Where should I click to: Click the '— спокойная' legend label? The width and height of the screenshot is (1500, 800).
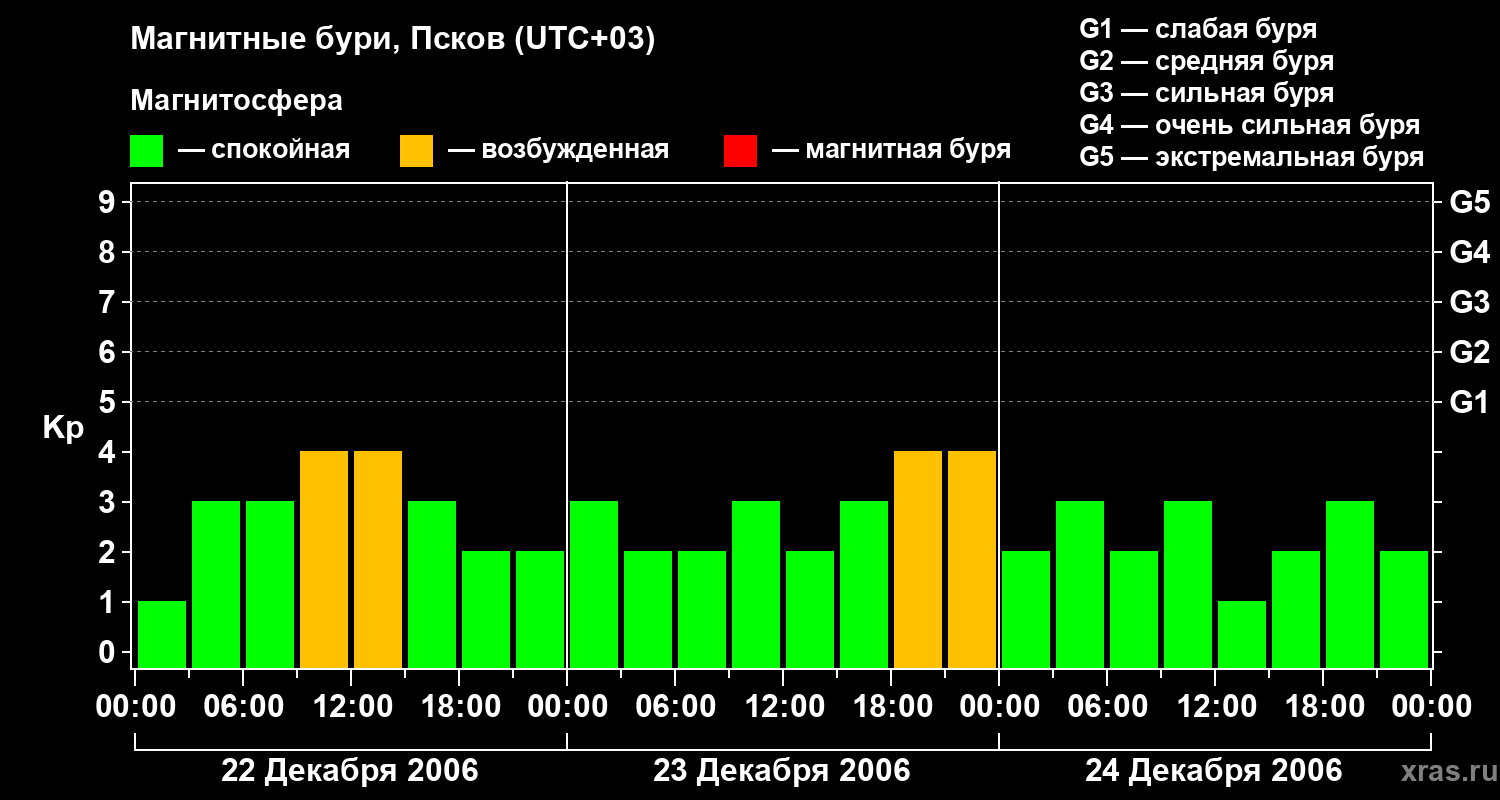[x=264, y=150]
